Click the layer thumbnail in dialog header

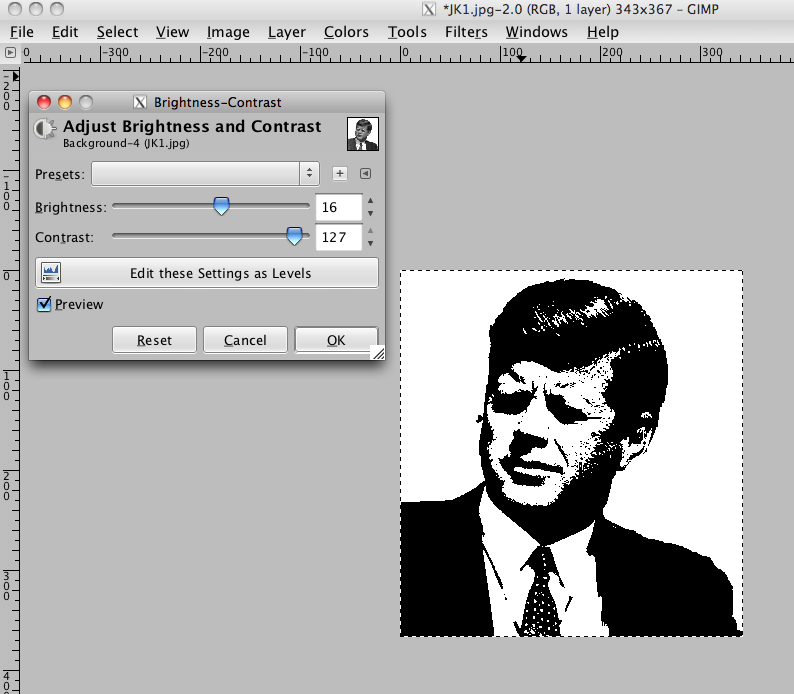click(363, 134)
